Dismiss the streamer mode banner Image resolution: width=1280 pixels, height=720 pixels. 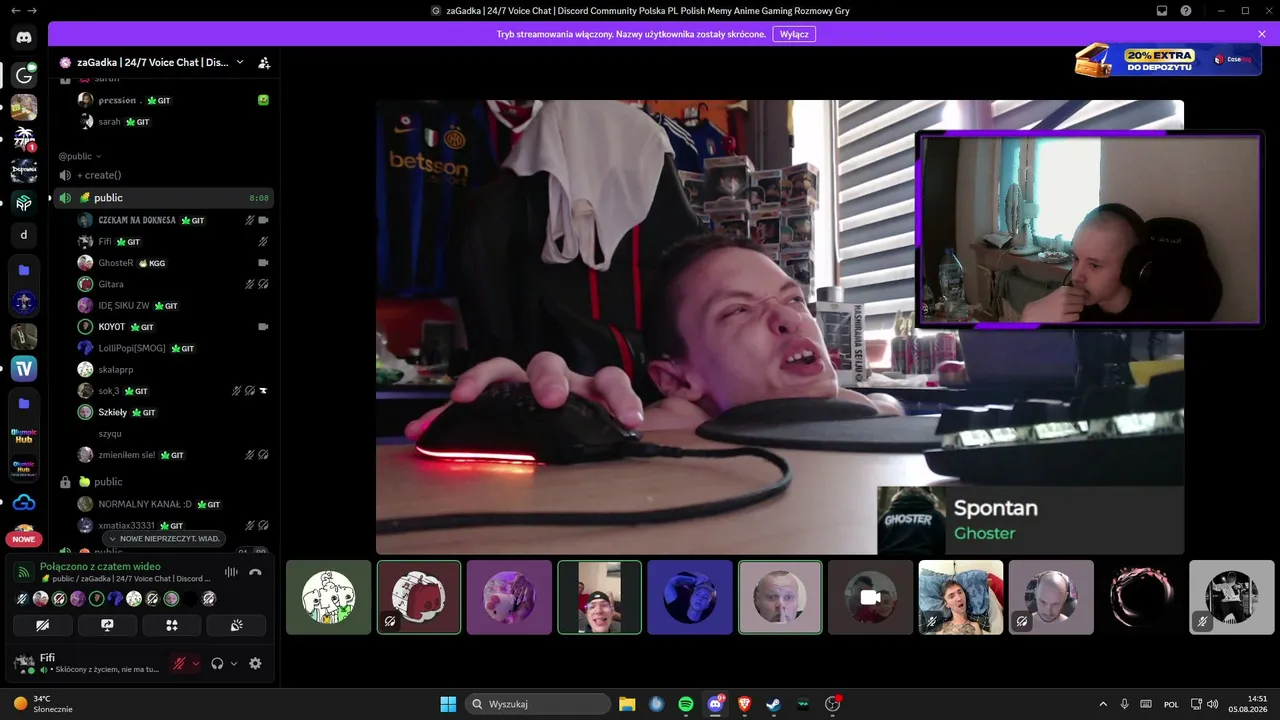tap(1262, 34)
